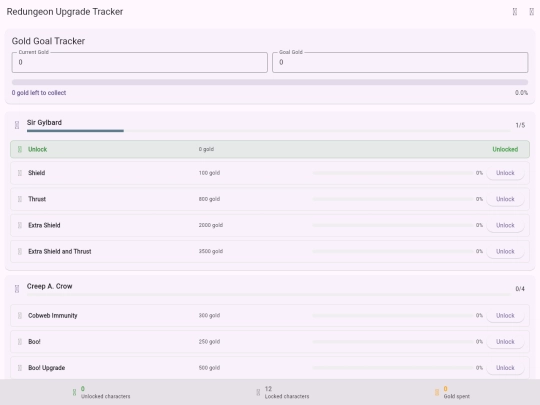This screenshot has height=405, width=540.
Task: Unlock Cobweb Immunity for Creep A. Crow
Action: (x=505, y=315)
